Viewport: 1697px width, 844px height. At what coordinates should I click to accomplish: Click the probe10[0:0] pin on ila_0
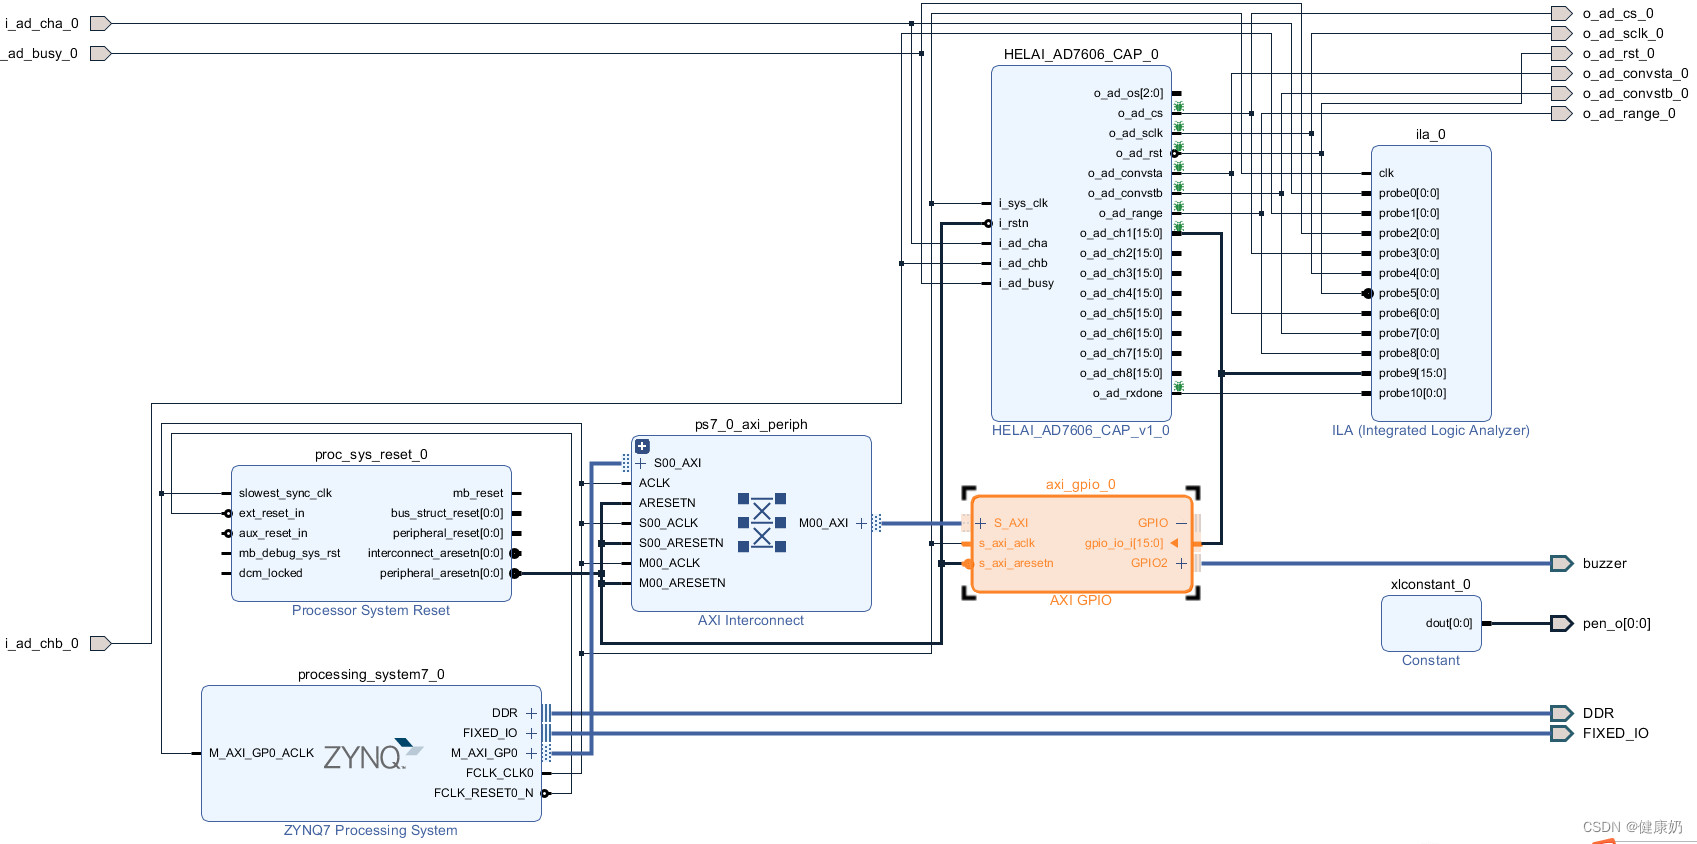[1412, 393]
